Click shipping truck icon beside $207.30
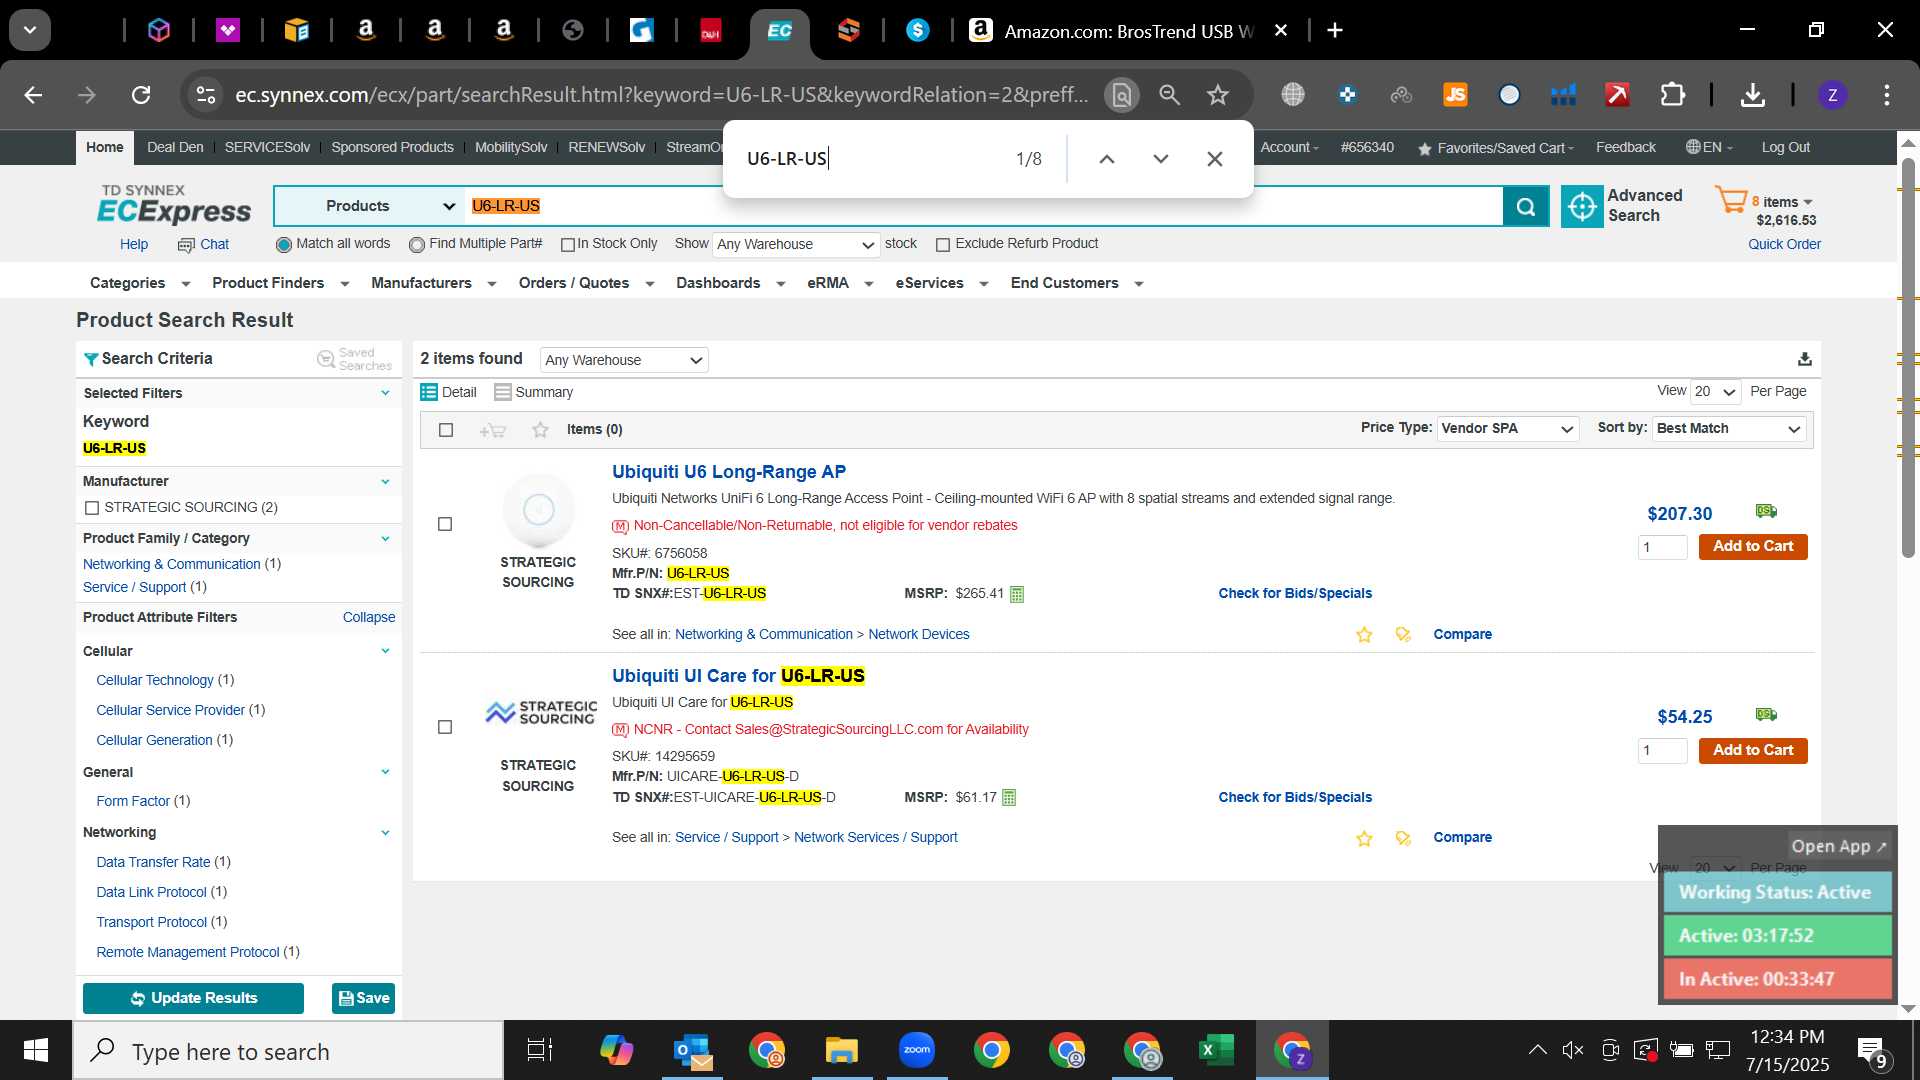The image size is (1920, 1080). [1766, 511]
